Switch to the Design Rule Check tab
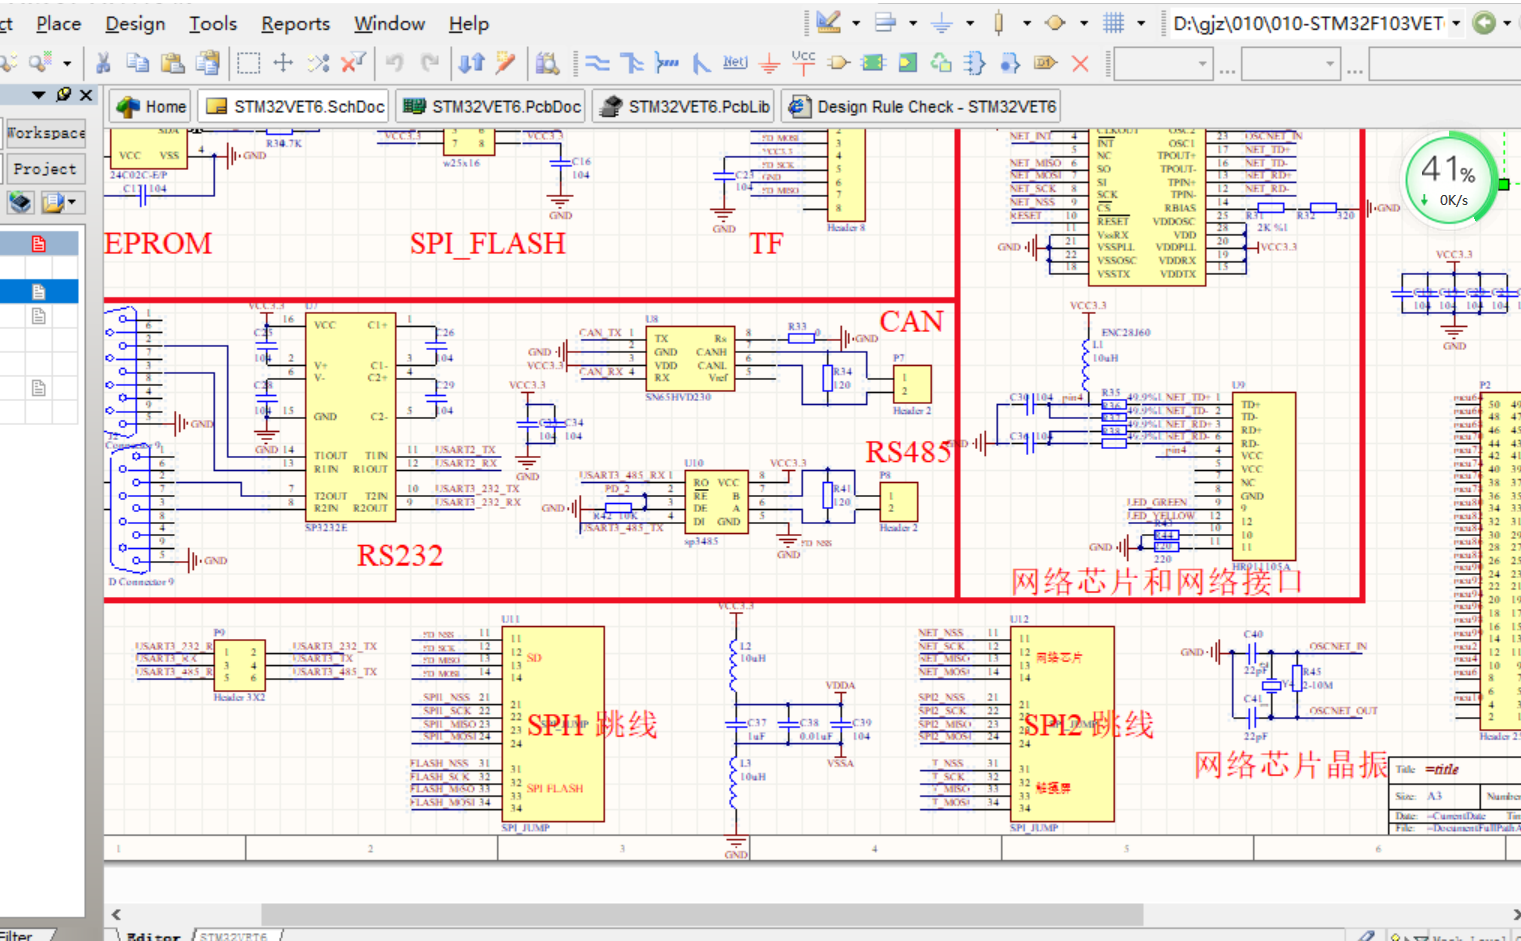1521x941 pixels. pyautogui.click(x=921, y=106)
